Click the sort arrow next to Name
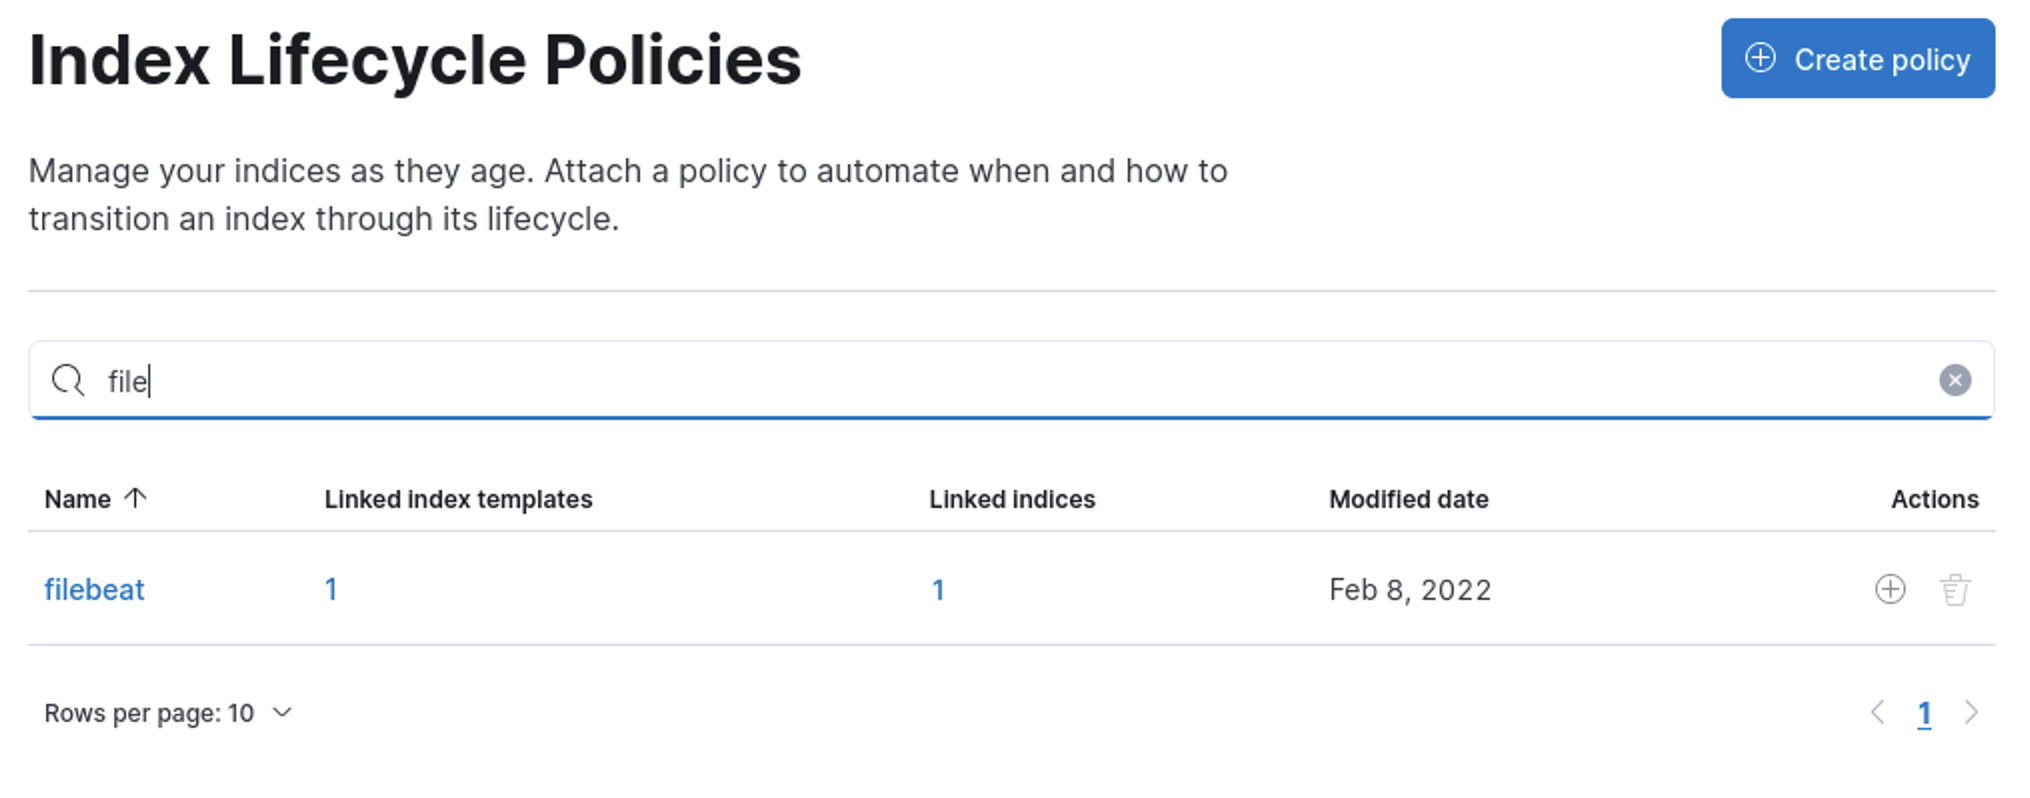The image size is (2030, 798). click(135, 497)
